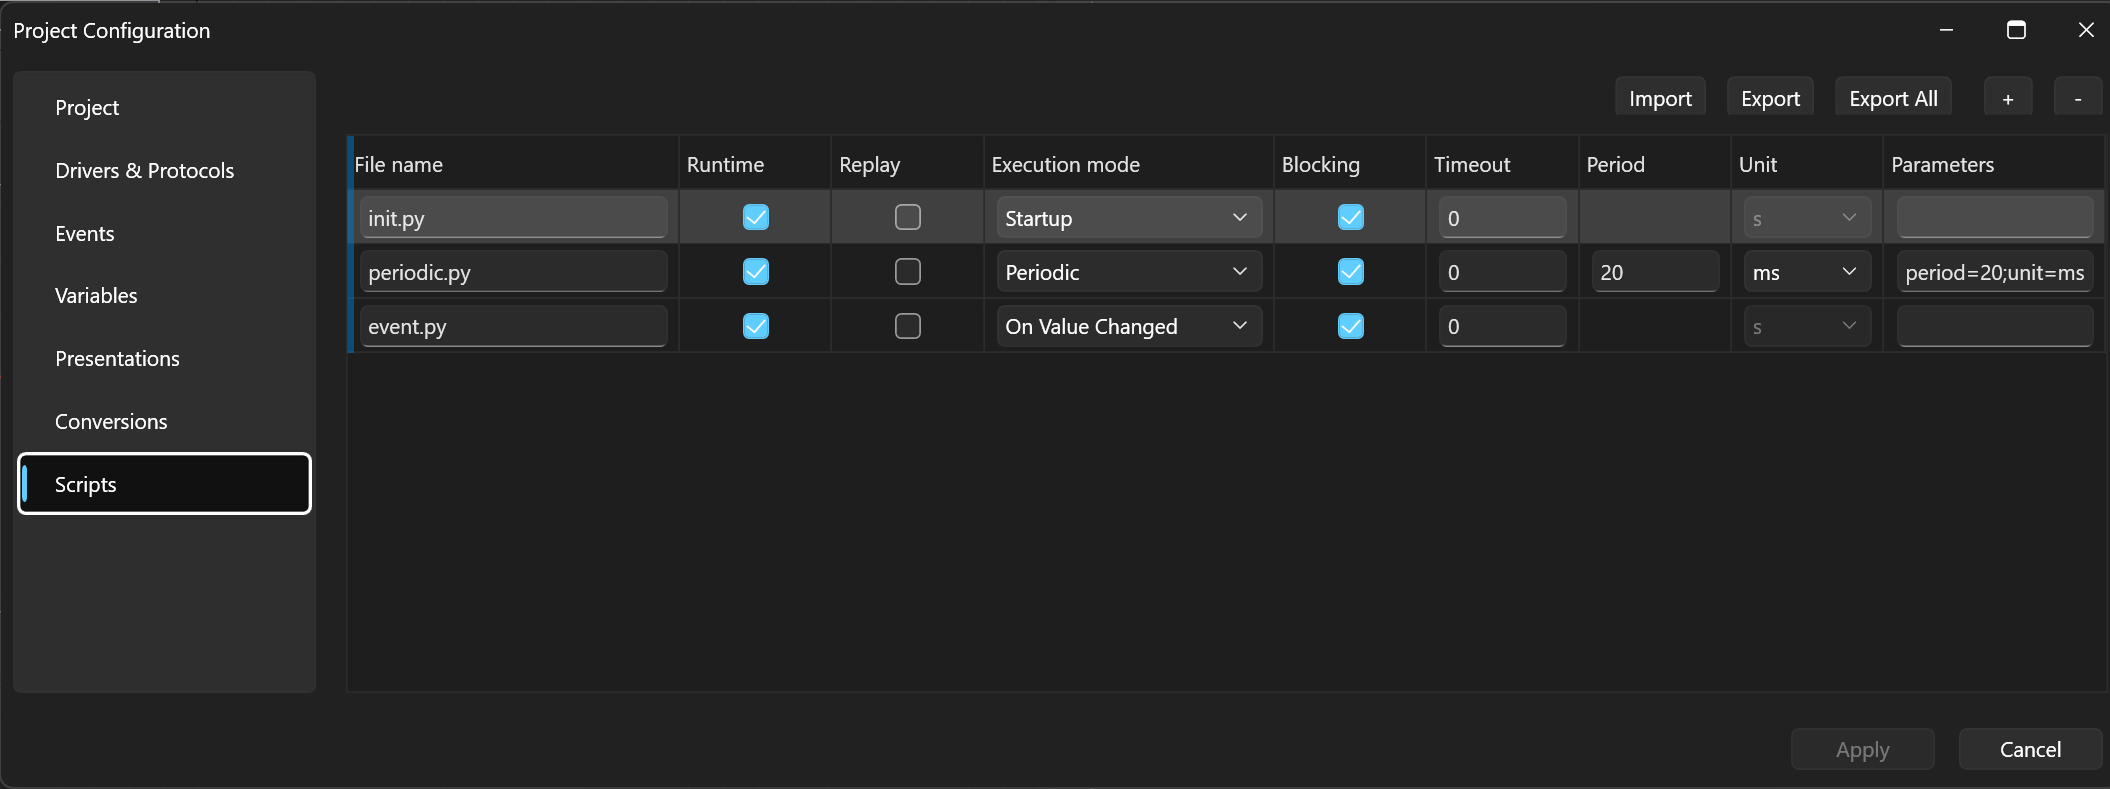Select the Scripts section

coord(165,484)
